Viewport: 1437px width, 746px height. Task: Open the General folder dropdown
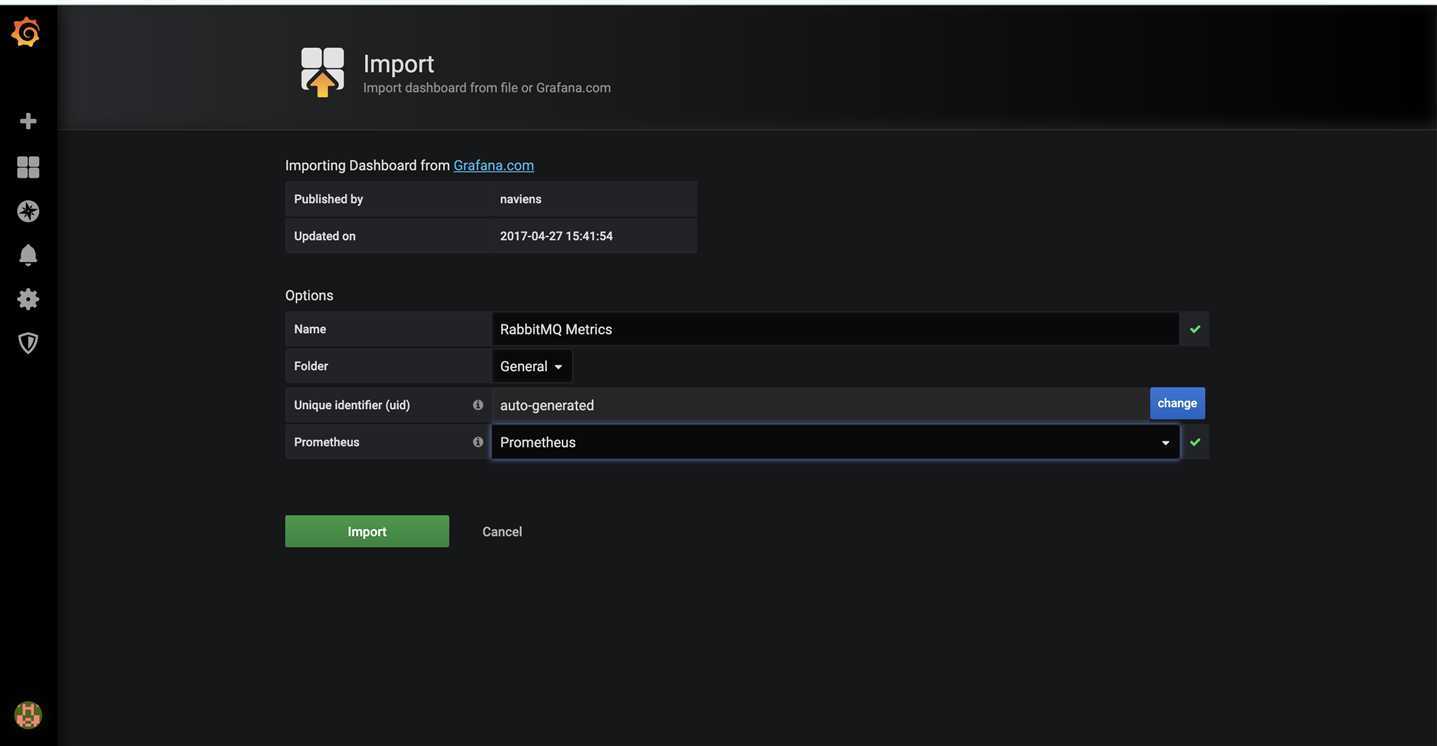(x=532, y=367)
